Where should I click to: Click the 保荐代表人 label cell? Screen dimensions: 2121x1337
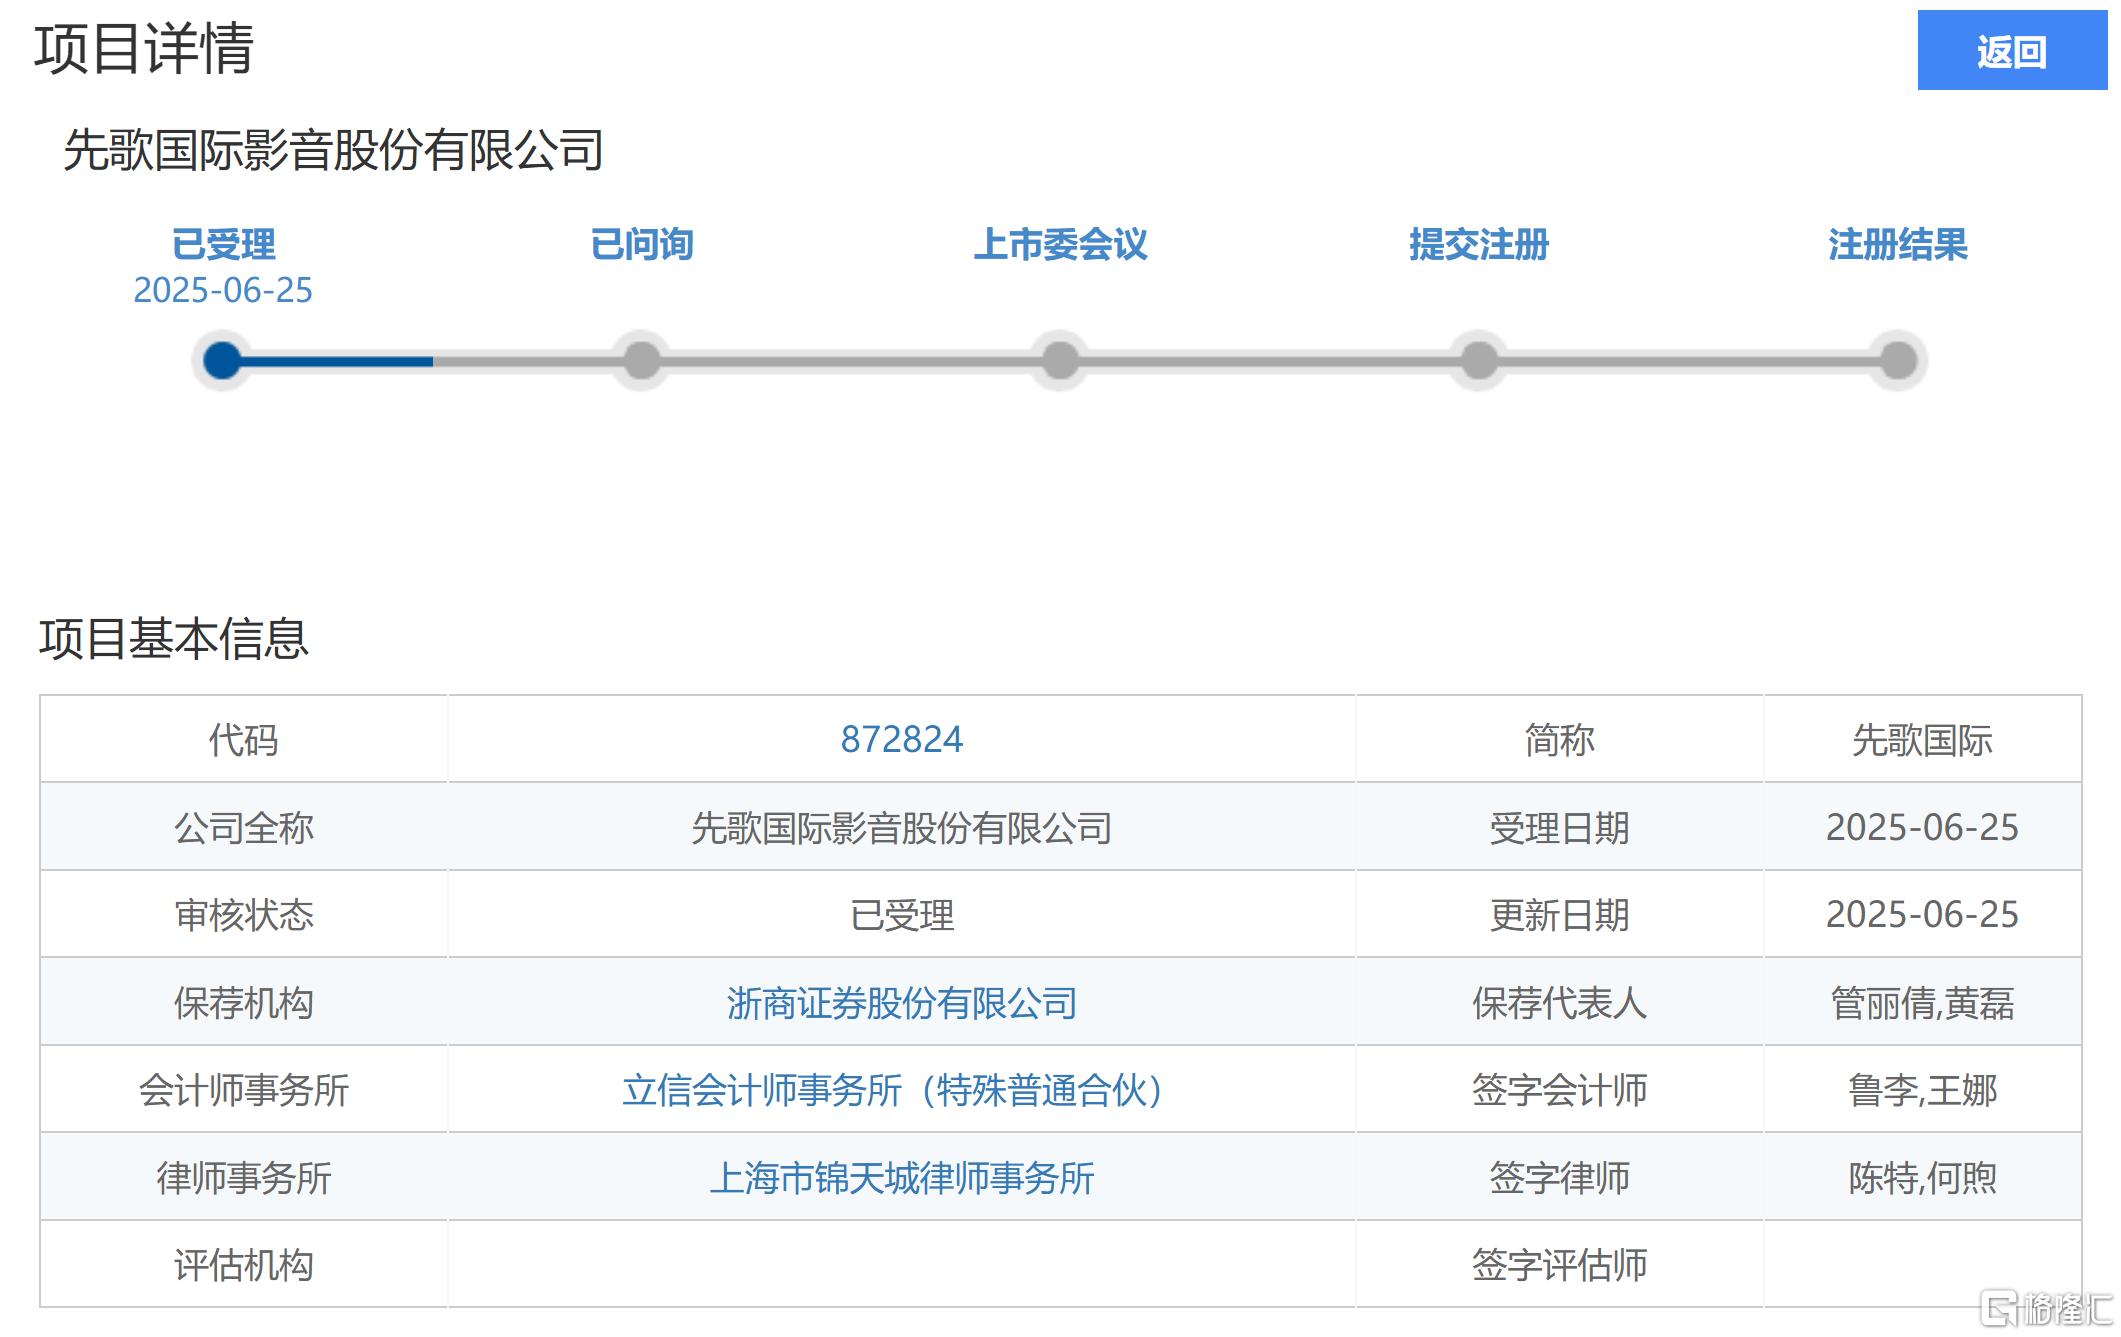[1559, 1003]
